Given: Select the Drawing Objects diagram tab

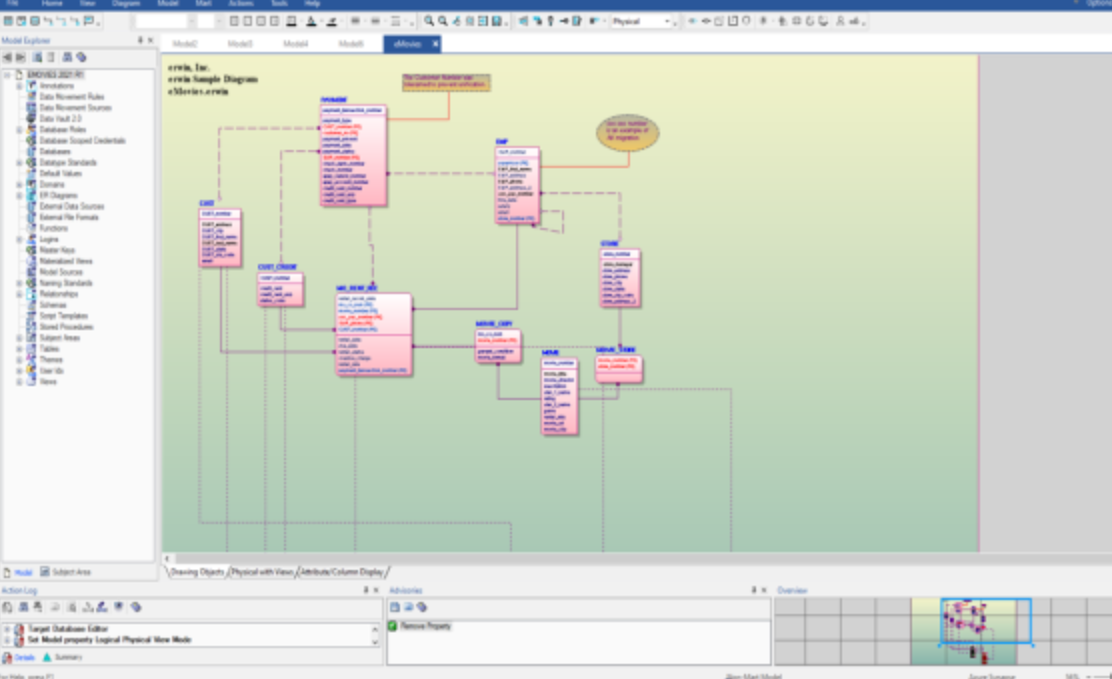Looking at the screenshot, I should tap(197, 572).
